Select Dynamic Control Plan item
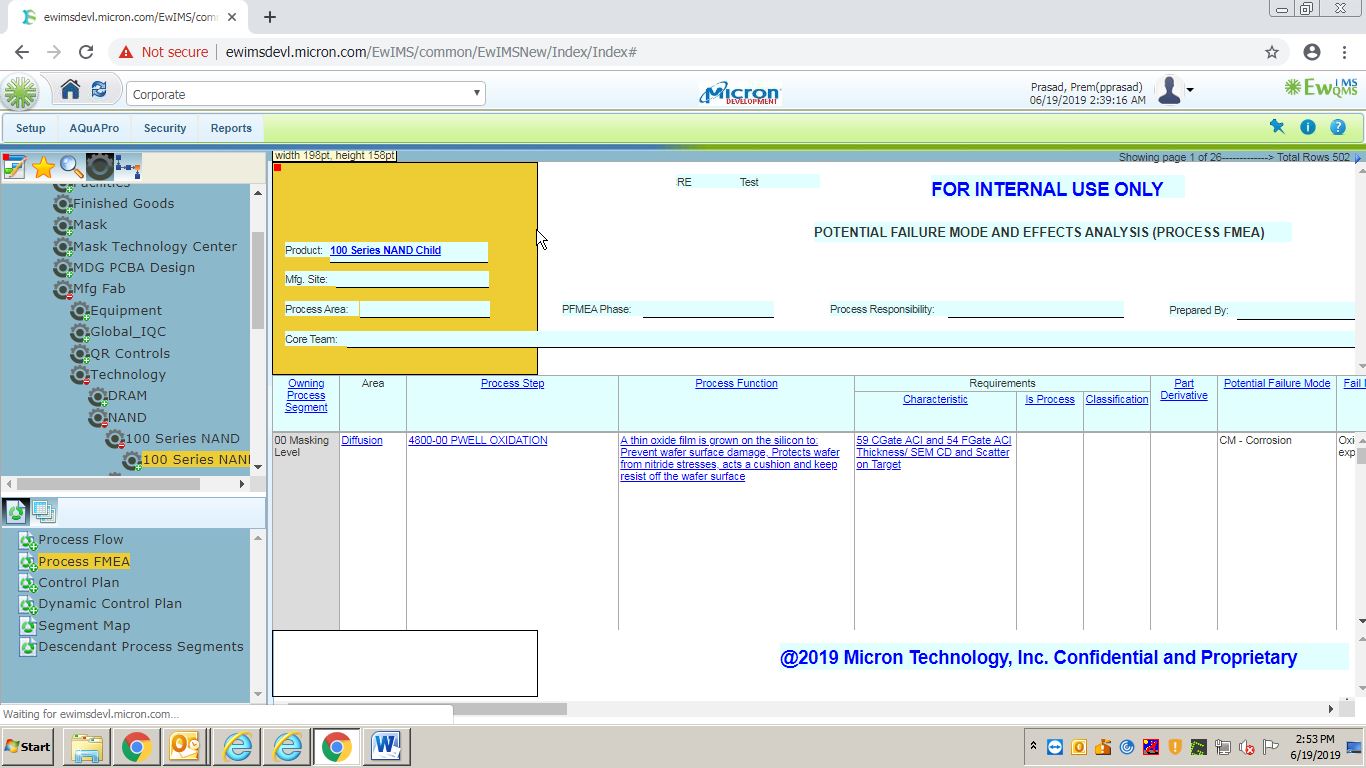1366x768 pixels. (110, 603)
